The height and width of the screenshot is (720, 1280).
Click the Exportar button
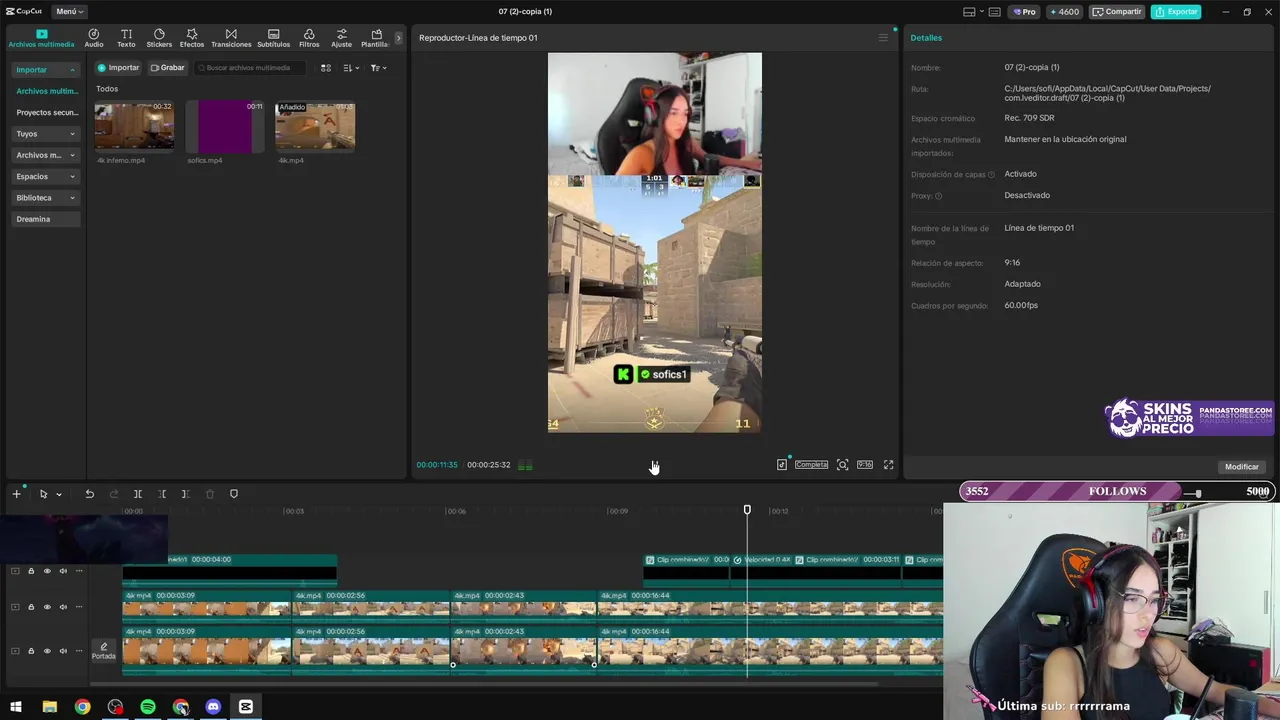click(1176, 12)
